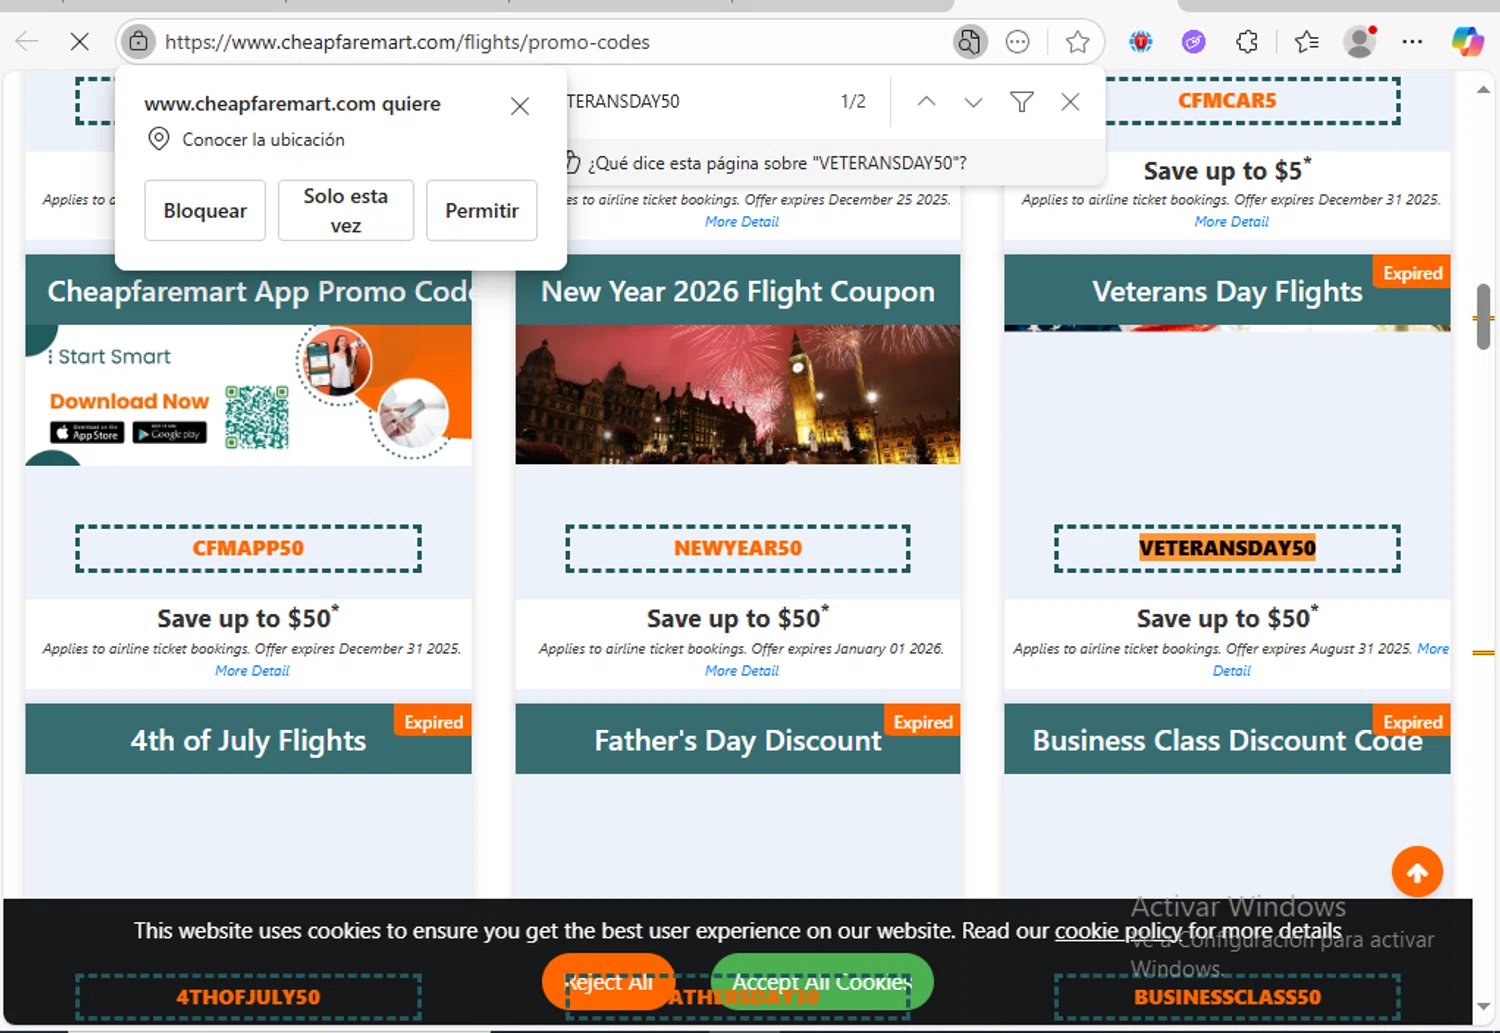Click the New Year fireworks Big Ben image
The height and width of the screenshot is (1033, 1500).
[x=738, y=394]
